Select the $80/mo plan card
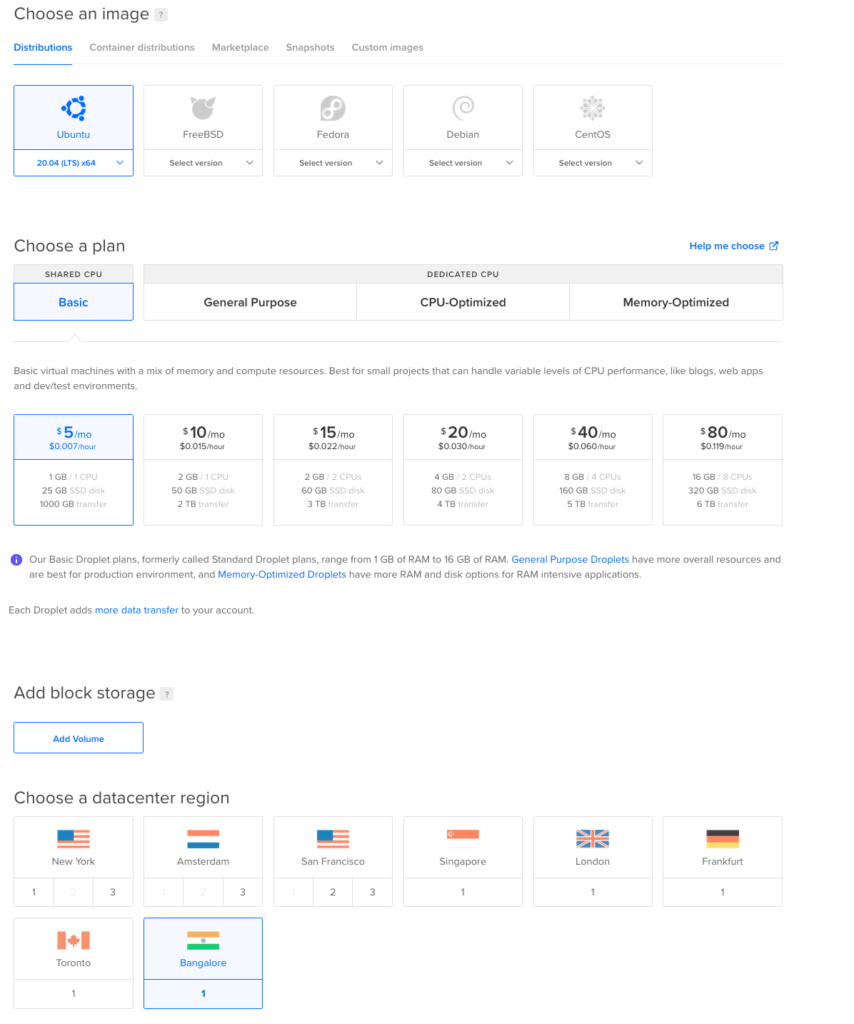The height and width of the screenshot is (1024, 854). pyautogui.click(x=723, y=470)
